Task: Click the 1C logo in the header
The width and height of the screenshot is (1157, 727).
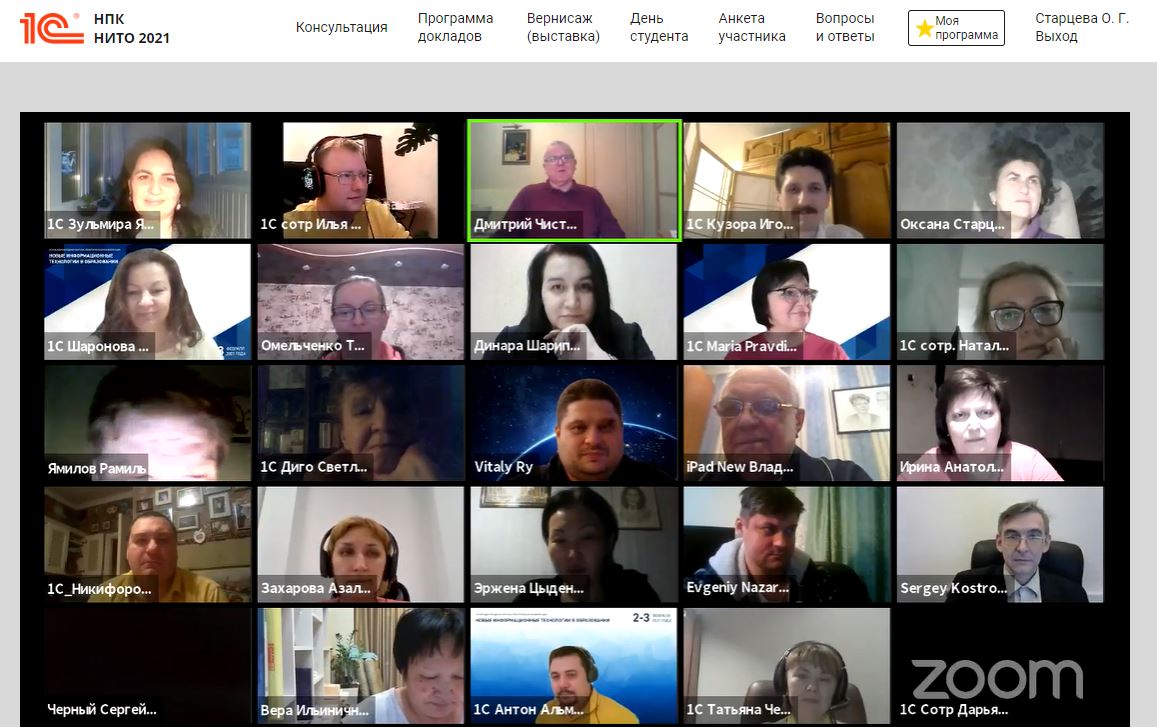Action: pos(51,27)
